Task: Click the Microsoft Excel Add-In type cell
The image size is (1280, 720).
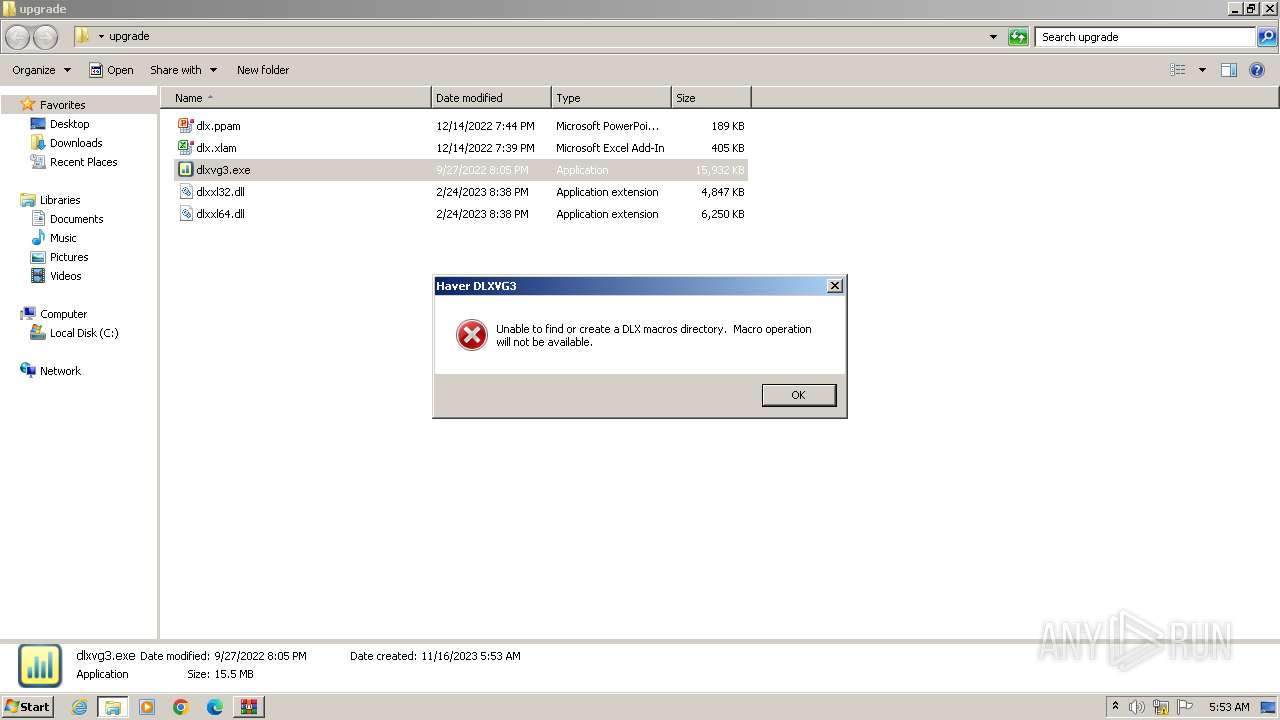Action: 610,148
